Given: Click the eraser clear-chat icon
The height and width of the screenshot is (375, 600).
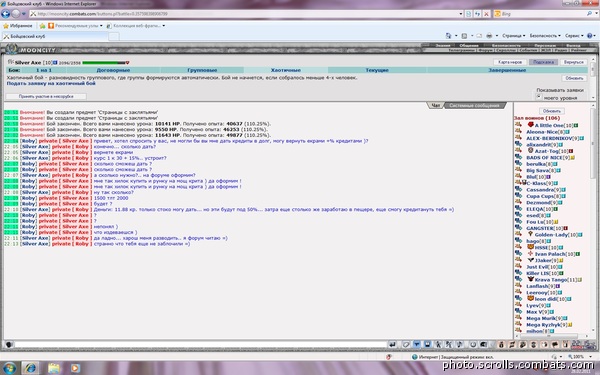Looking at the screenshot, I should click(x=406, y=344).
